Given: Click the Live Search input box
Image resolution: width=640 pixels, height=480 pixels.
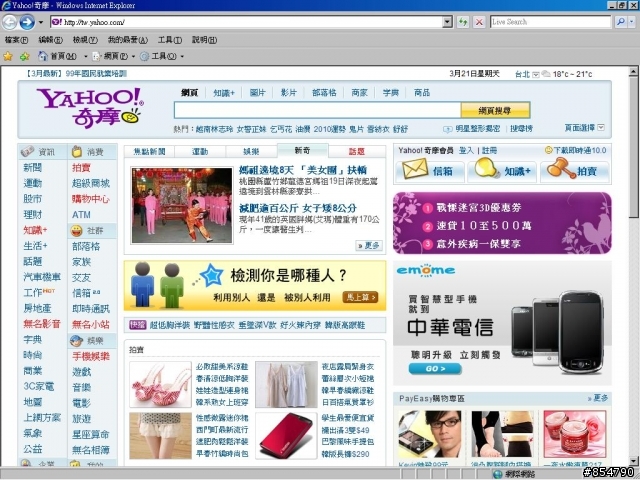Looking at the screenshot, I should pyautogui.click(x=551, y=22).
